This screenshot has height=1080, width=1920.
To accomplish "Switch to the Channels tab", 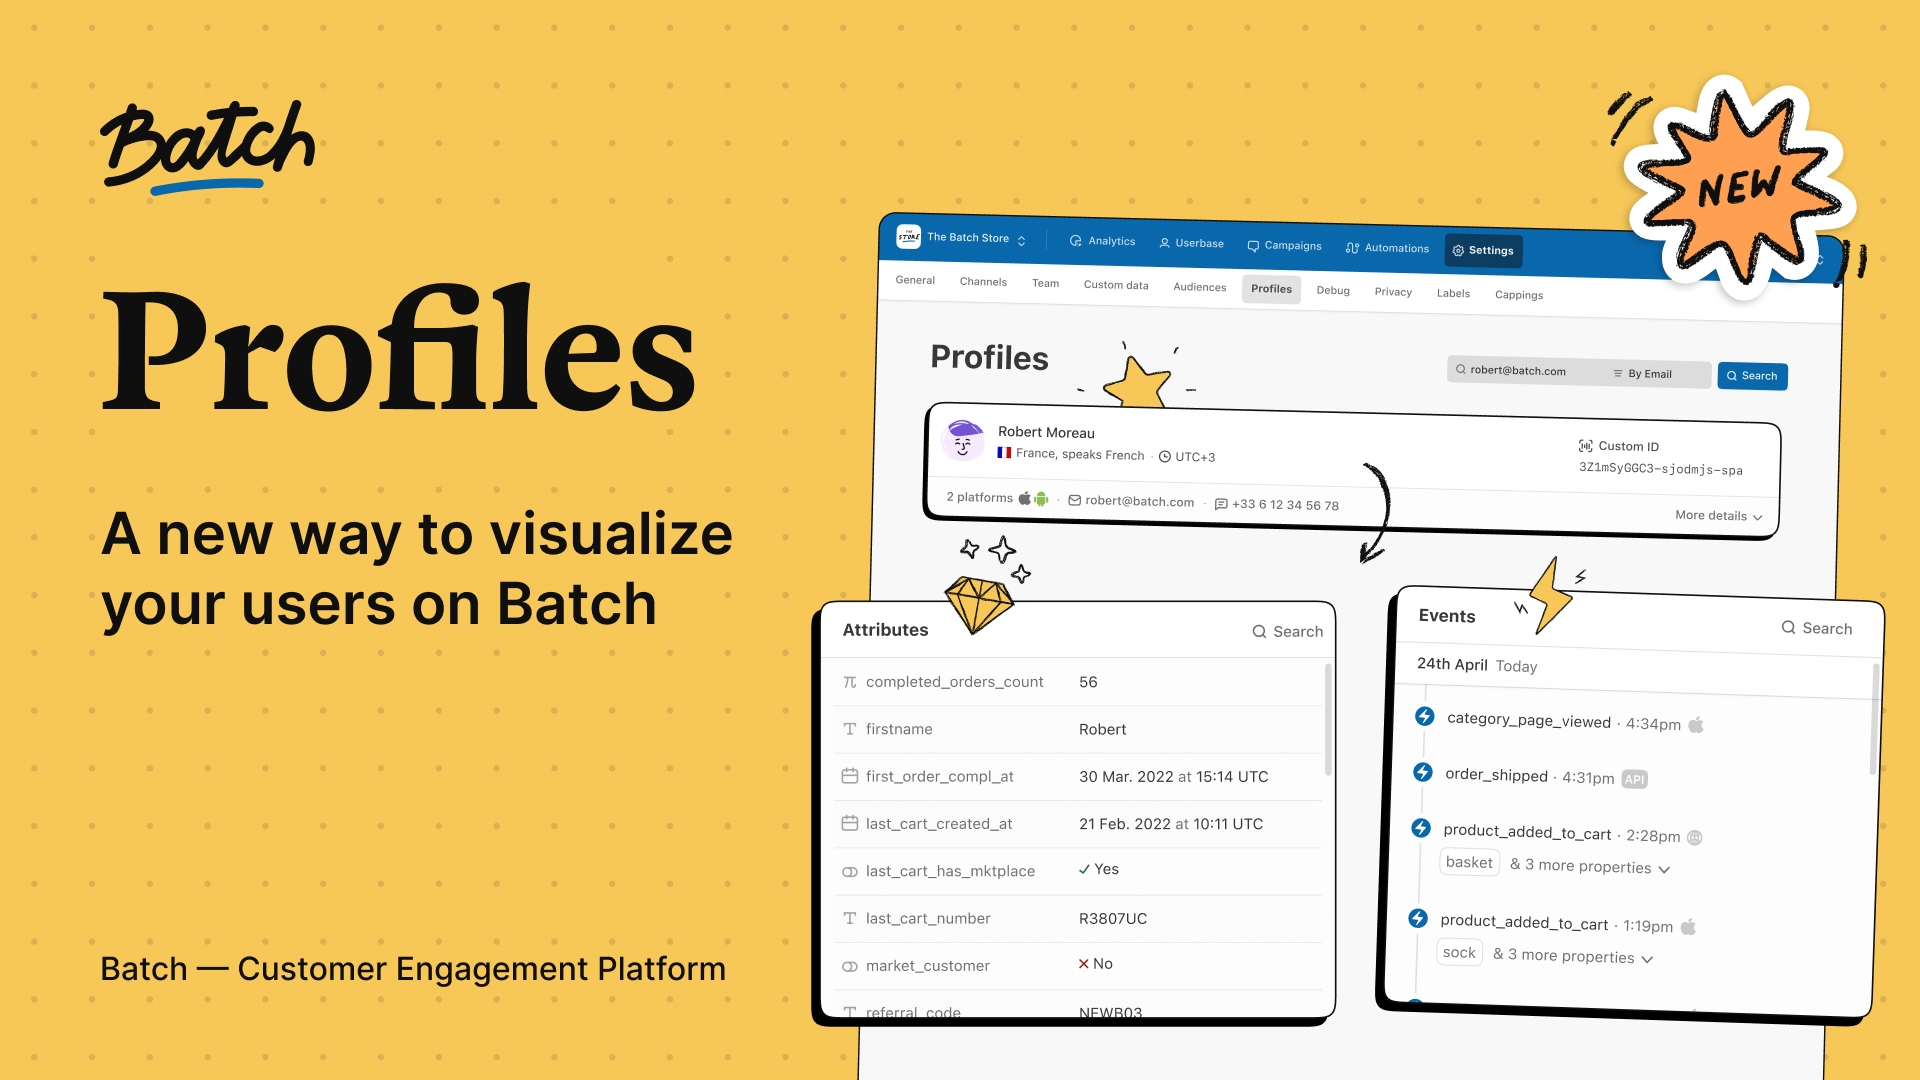I will pyautogui.click(x=983, y=282).
